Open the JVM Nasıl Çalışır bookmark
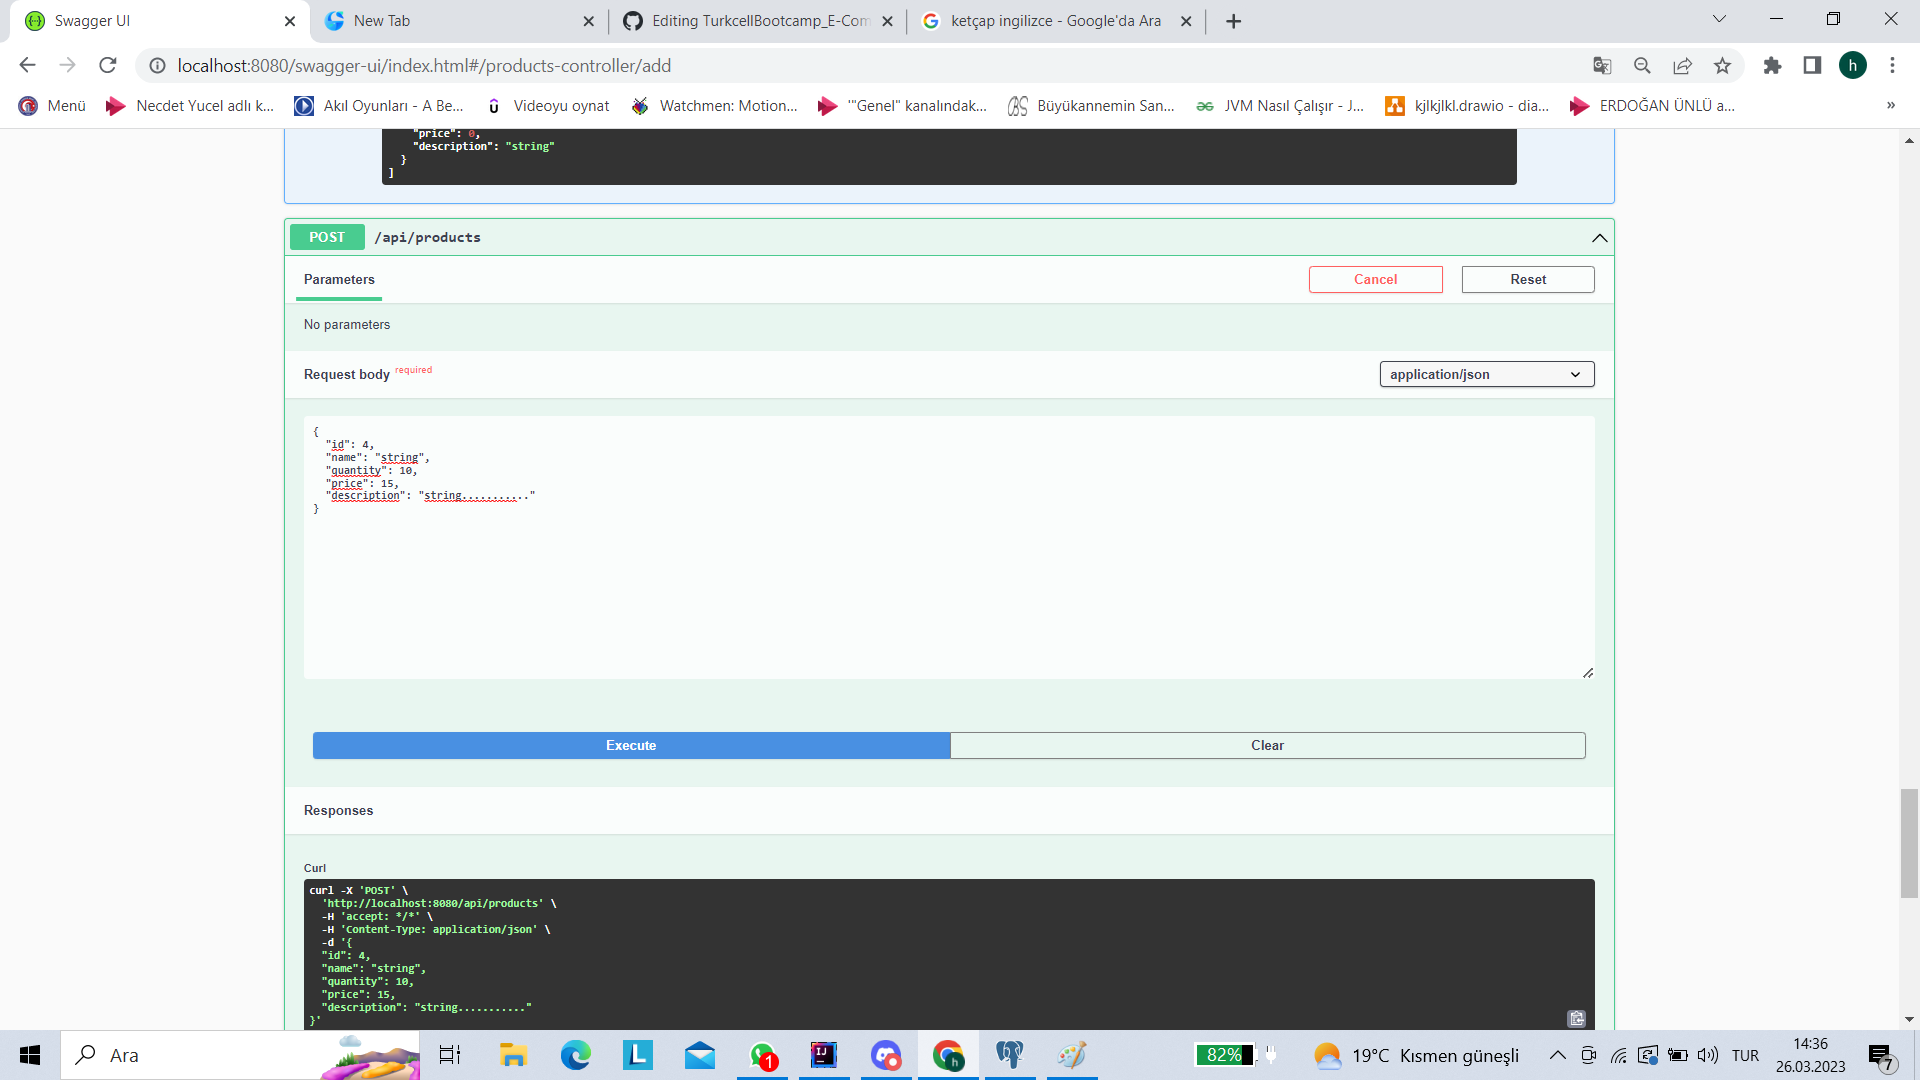Viewport: 1920px width, 1080px height. (x=1280, y=106)
